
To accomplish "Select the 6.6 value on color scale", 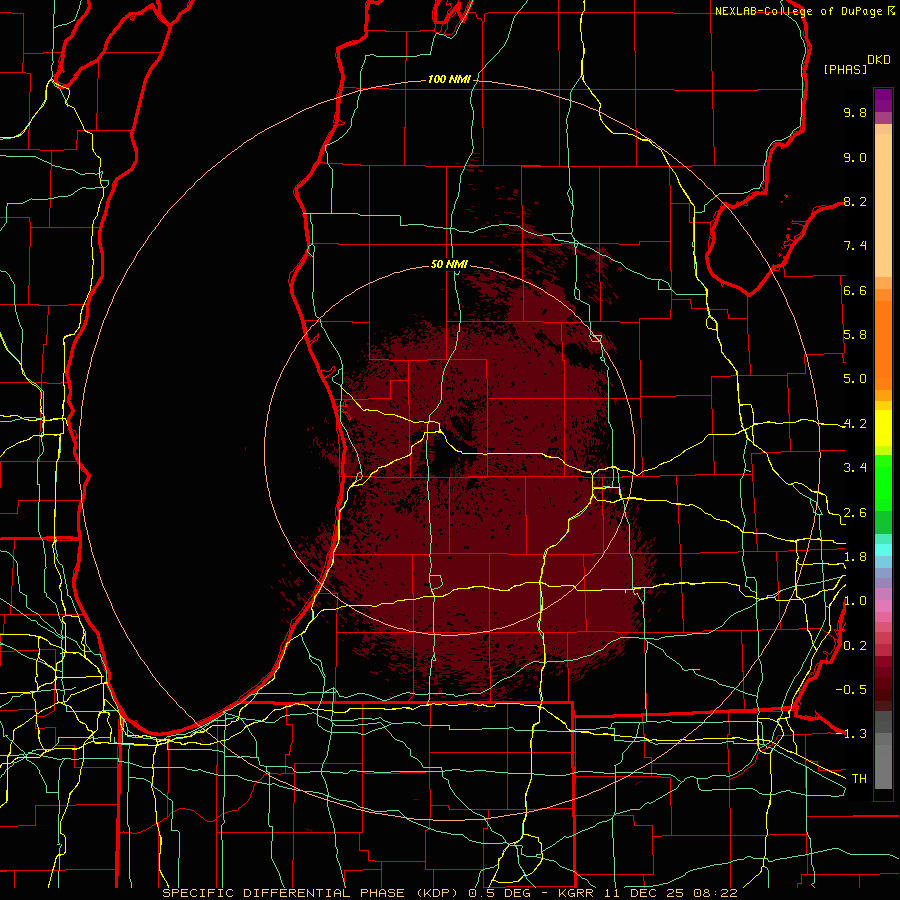I will coord(855,290).
